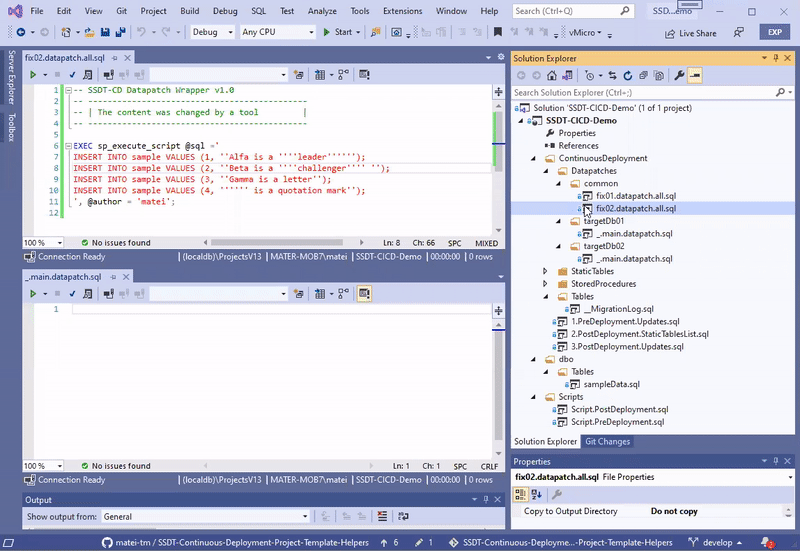Viewport: 800px width, 551px height.
Task: Click the Open File folder icon in toolbar
Action: (89, 32)
